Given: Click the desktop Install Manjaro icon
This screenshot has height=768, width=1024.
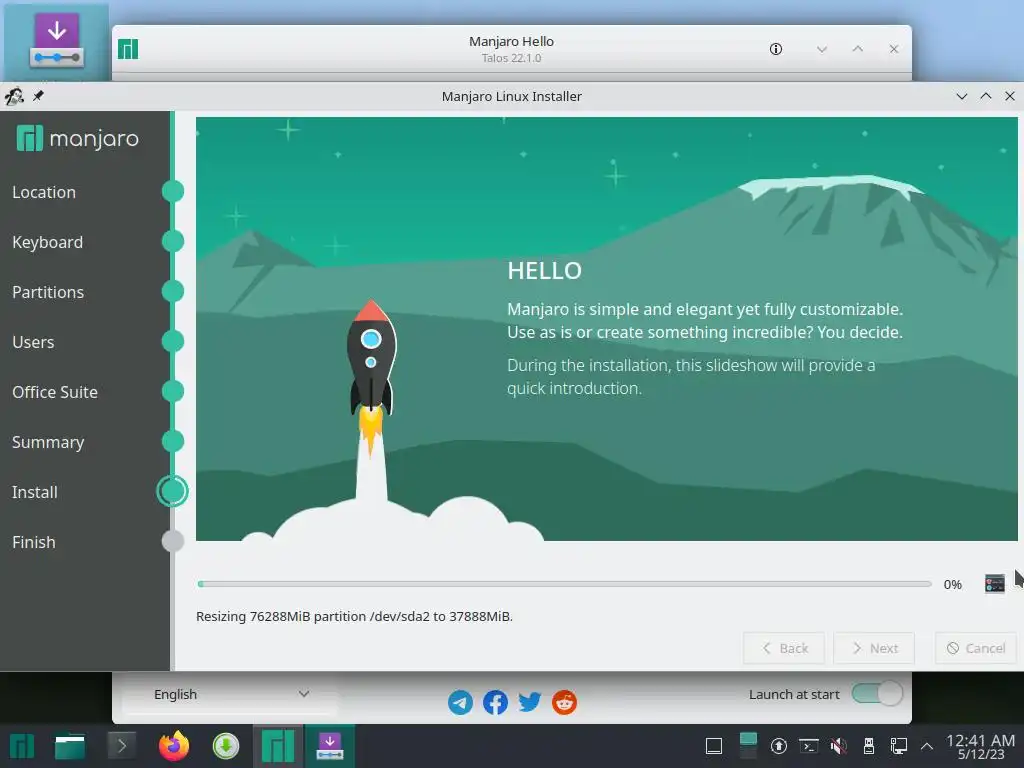Looking at the screenshot, I should click(x=56, y=40).
